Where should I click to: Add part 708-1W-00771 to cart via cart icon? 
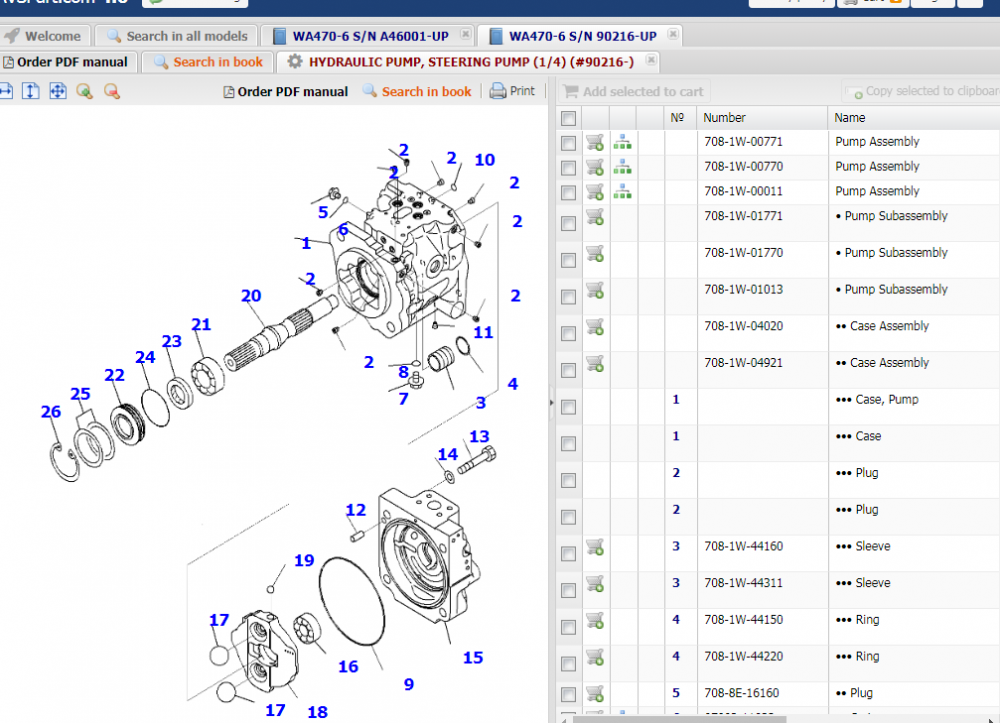coord(594,142)
